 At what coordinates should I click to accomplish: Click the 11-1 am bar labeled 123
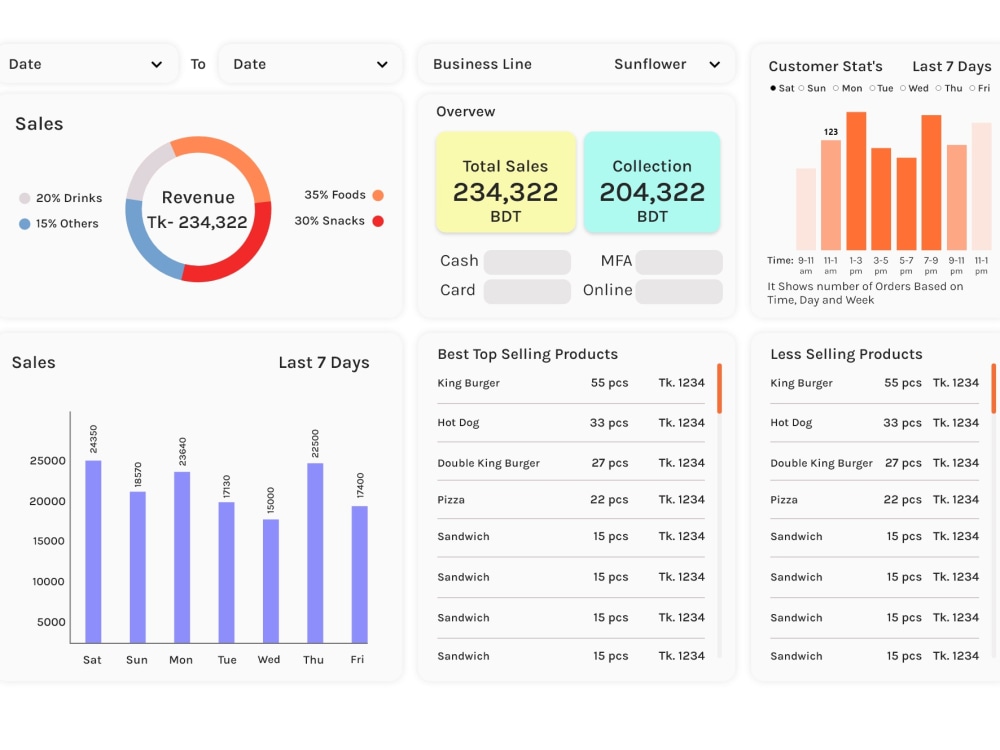click(831, 195)
